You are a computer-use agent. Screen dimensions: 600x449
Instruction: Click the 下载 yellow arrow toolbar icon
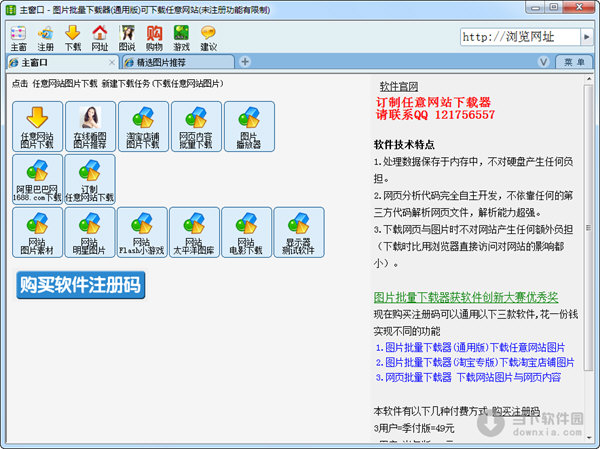pos(73,38)
